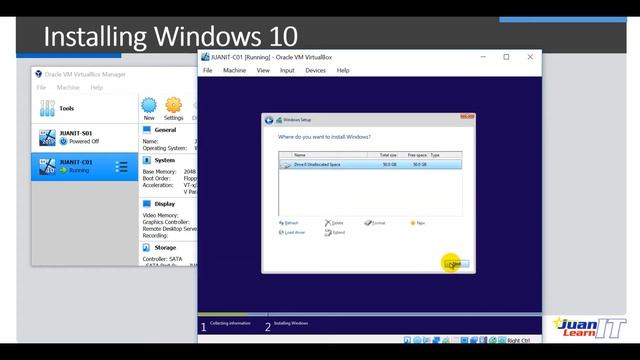This screenshot has width=640, height=360.
Task: Click the Format partition option
Action: pos(375,223)
